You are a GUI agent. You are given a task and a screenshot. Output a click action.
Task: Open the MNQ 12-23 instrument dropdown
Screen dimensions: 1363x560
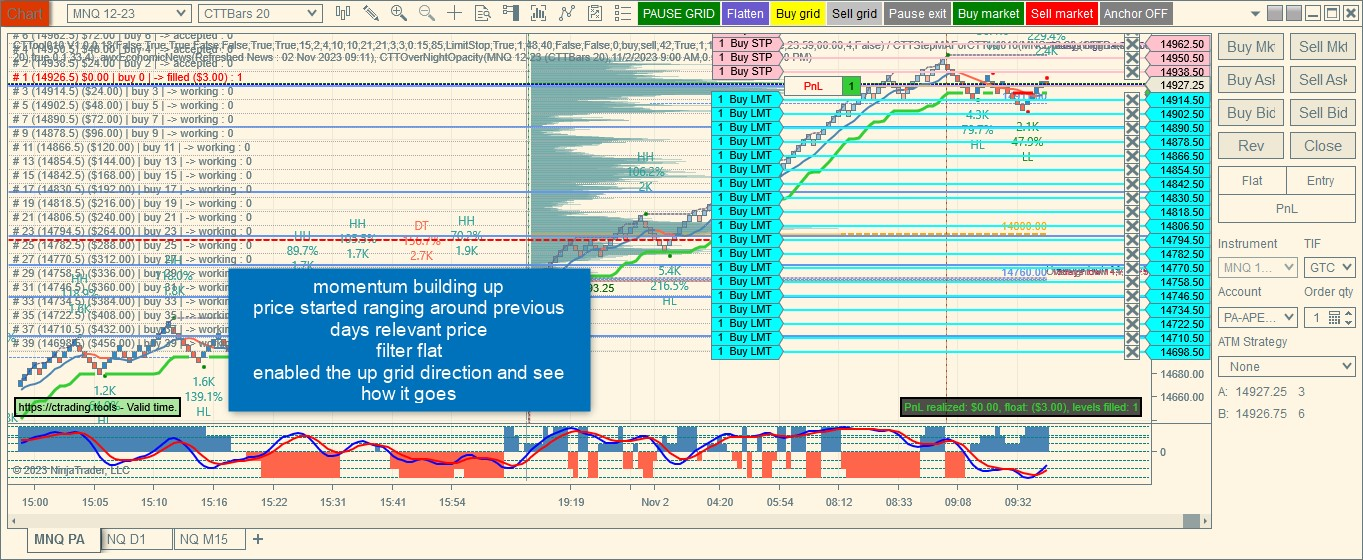click(128, 13)
